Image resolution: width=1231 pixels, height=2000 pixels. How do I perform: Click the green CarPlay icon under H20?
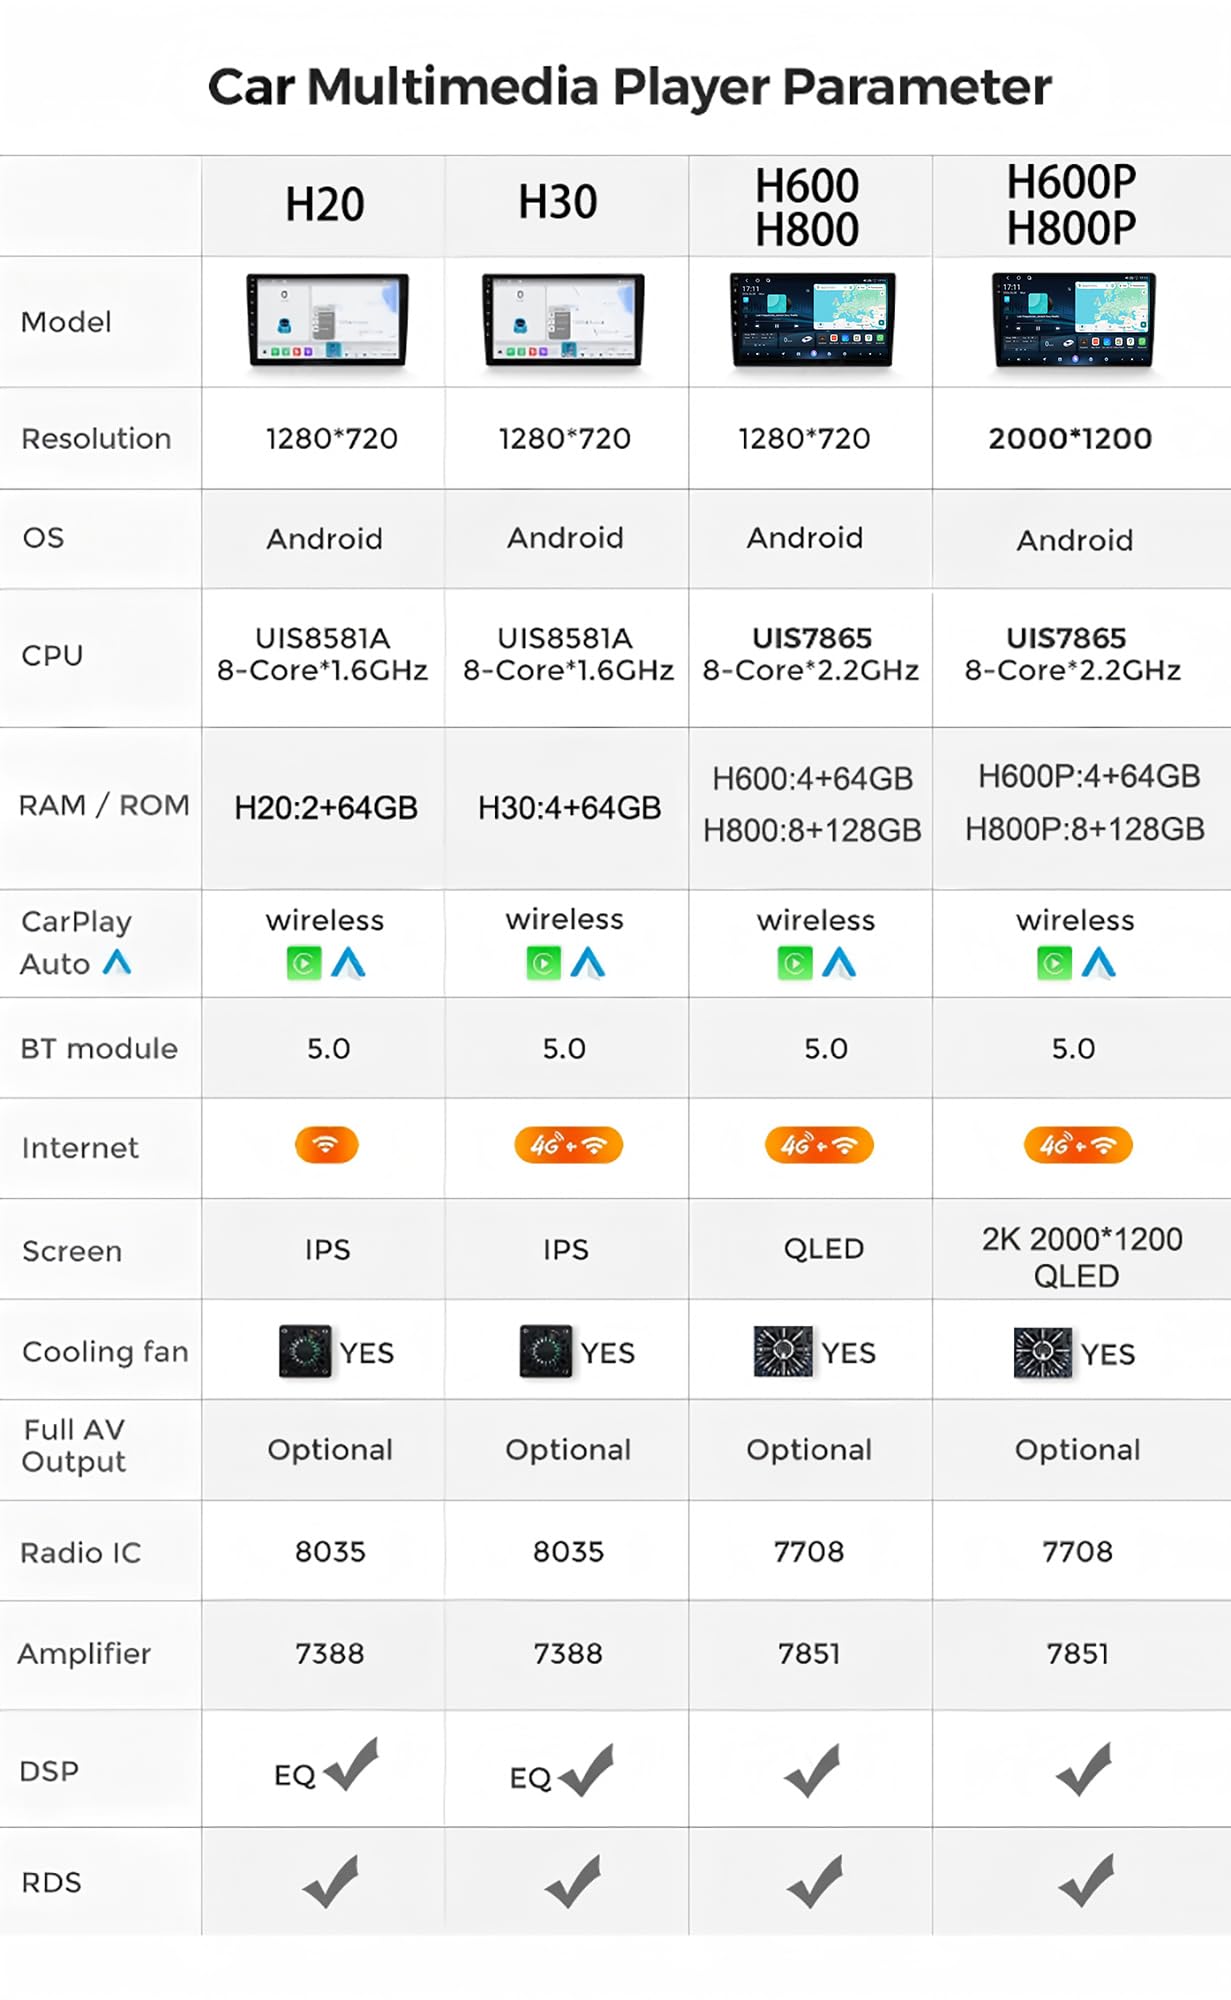pos(304,964)
